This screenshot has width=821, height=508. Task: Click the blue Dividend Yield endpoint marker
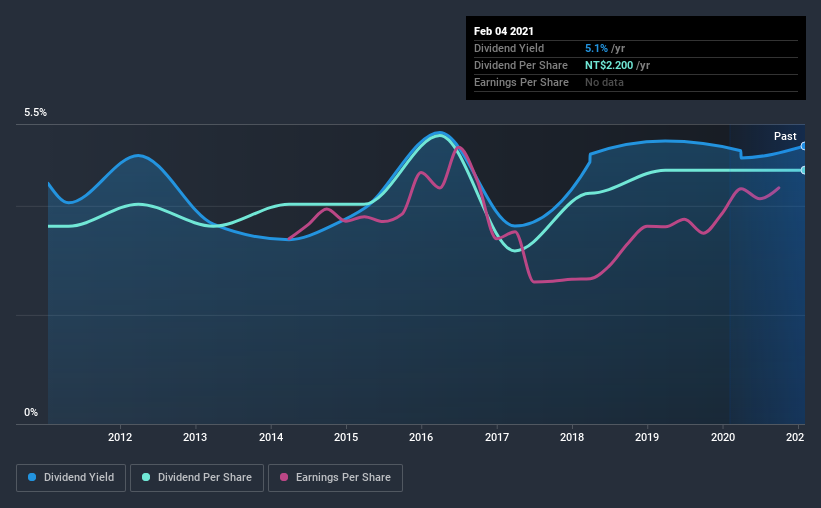[803, 146]
